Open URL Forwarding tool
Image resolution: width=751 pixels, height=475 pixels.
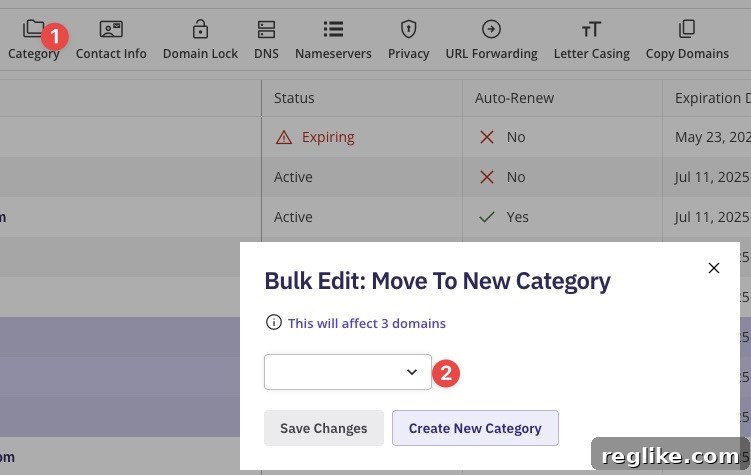point(491,40)
